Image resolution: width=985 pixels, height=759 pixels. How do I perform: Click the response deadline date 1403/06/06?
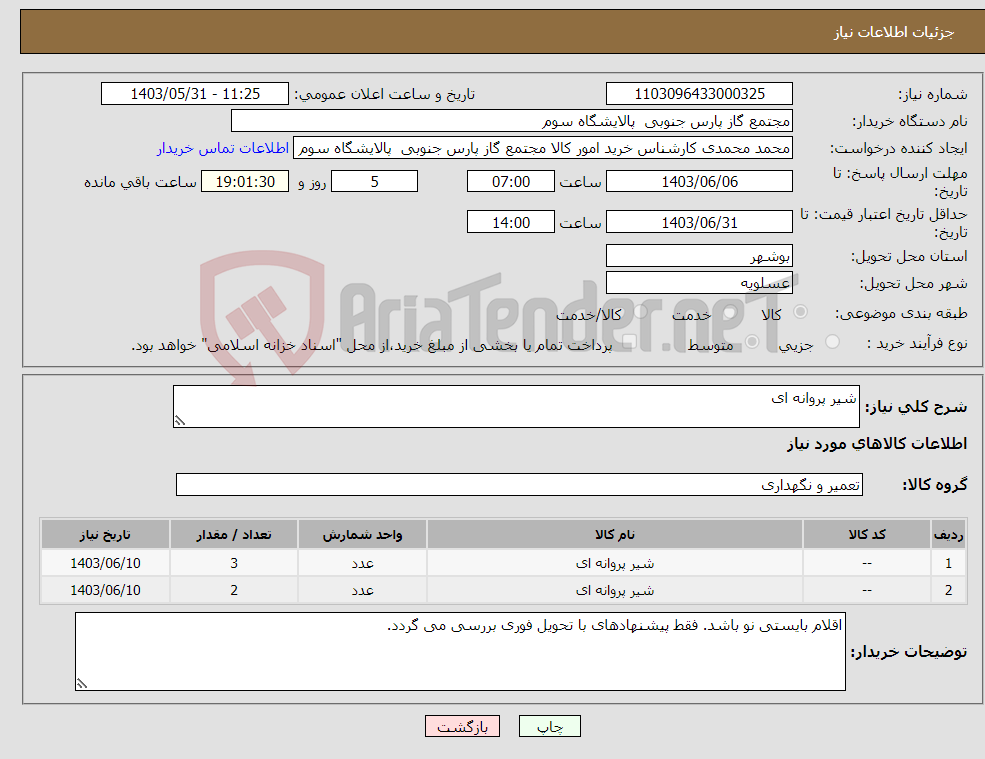click(699, 182)
